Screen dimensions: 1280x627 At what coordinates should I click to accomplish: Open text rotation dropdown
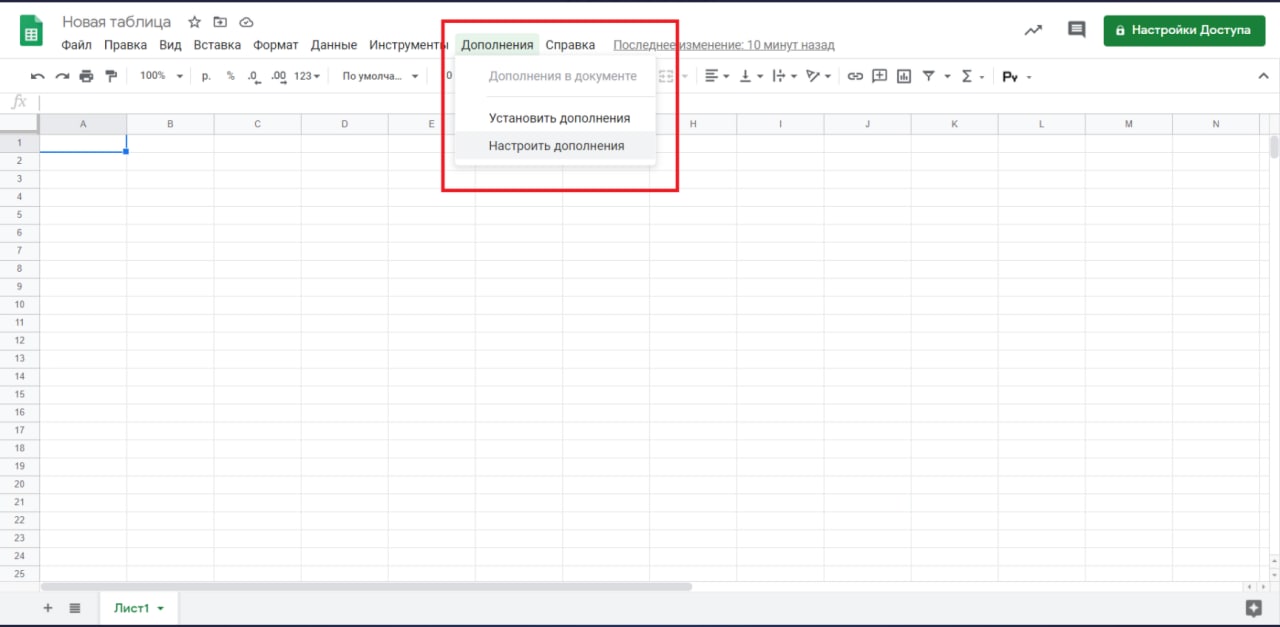point(819,76)
